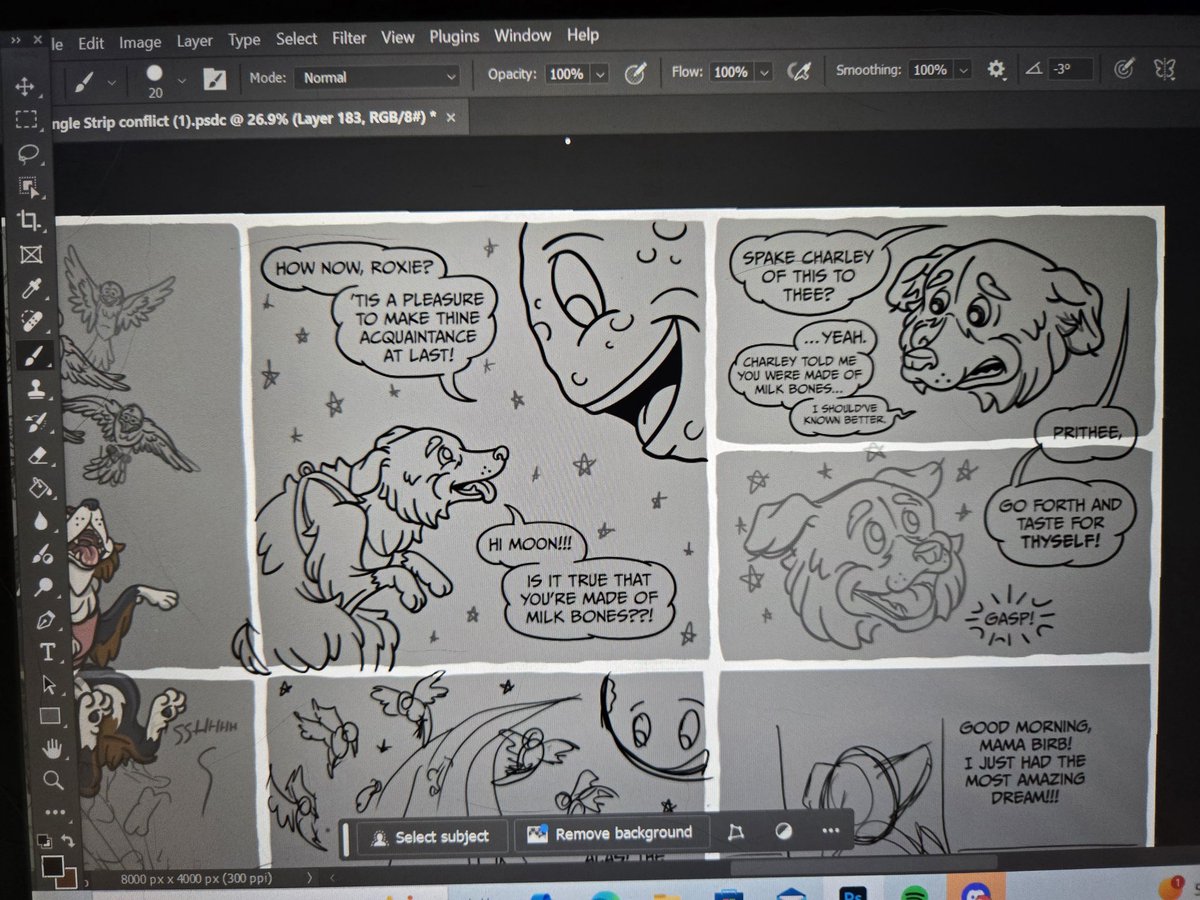
Task: Select the Path Selection tool
Action: click(x=48, y=684)
